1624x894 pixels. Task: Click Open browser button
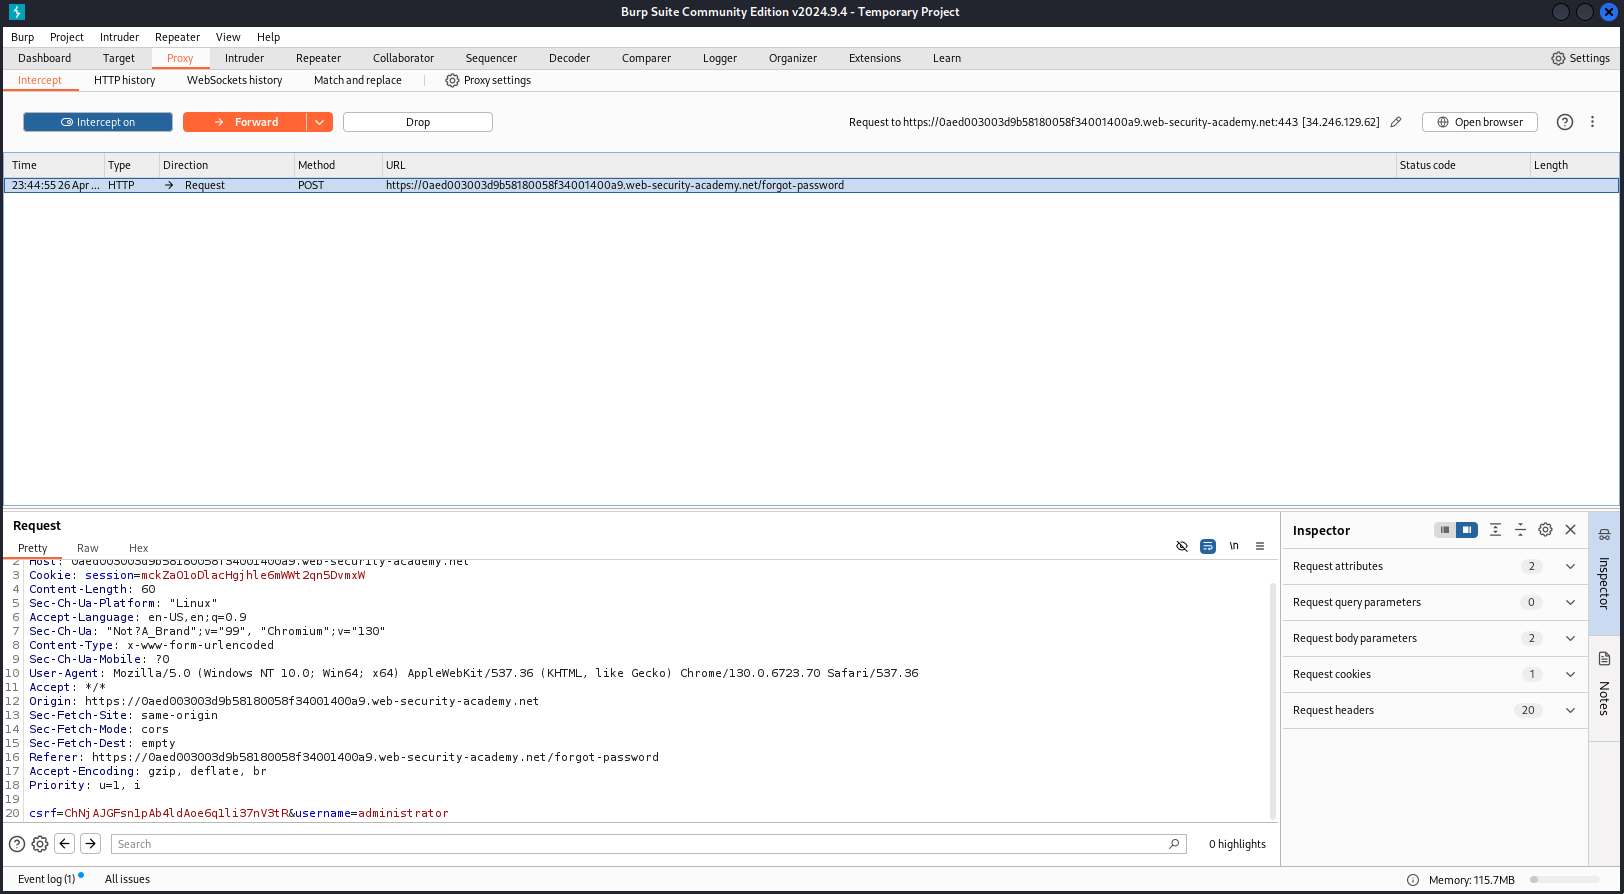[1480, 122]
